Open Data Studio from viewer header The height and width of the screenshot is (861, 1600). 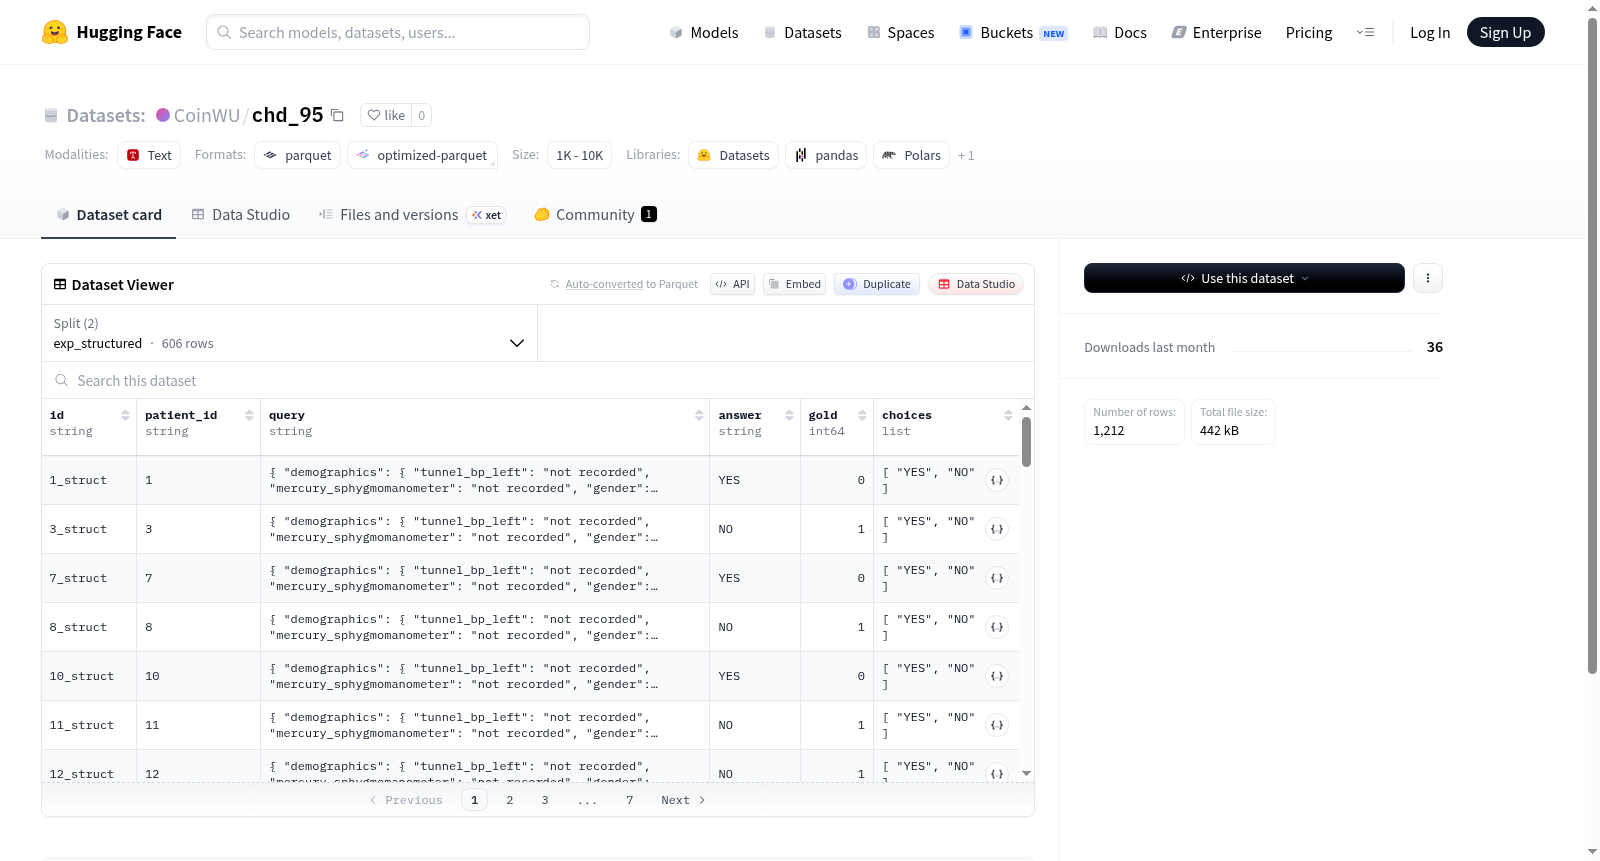pos(976,285)
